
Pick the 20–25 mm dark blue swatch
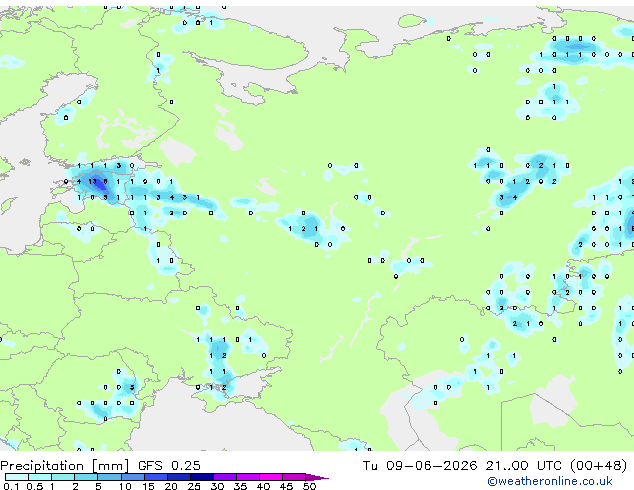click(179, 477)
